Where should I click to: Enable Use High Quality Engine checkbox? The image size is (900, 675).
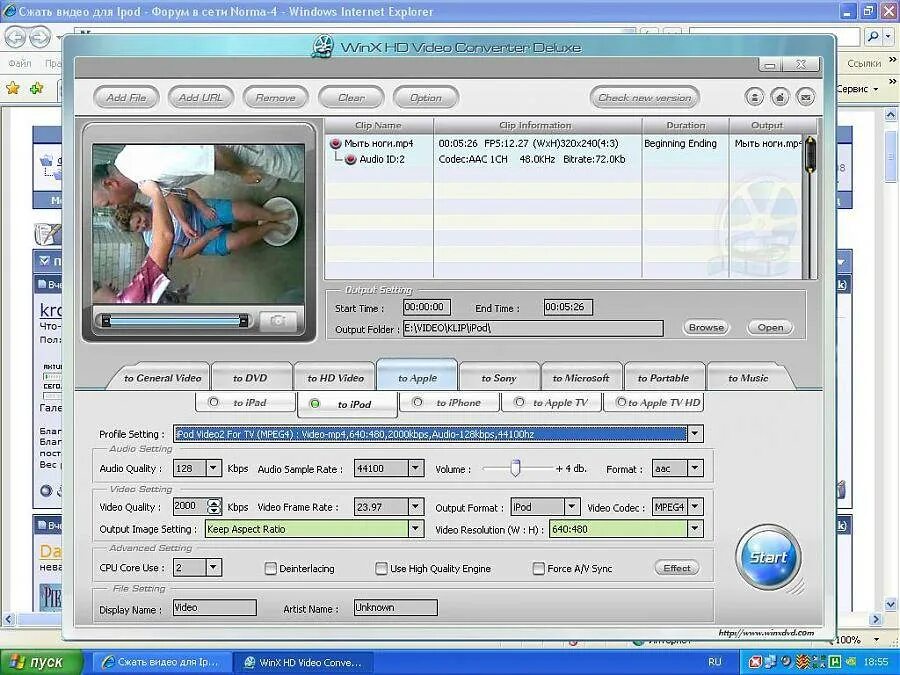[381, 568]
